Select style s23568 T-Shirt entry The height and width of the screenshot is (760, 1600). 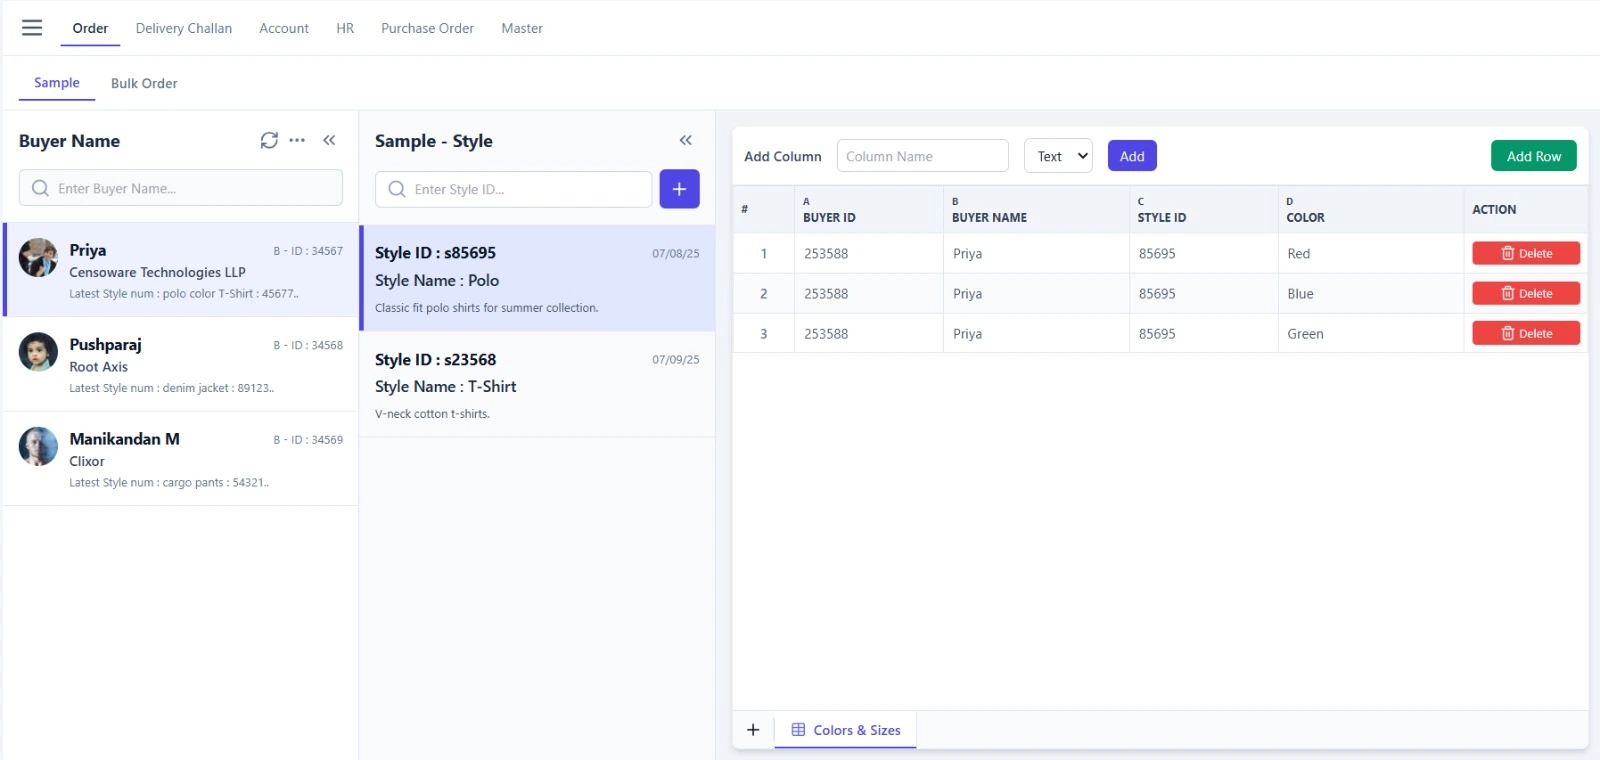point(537,385)
